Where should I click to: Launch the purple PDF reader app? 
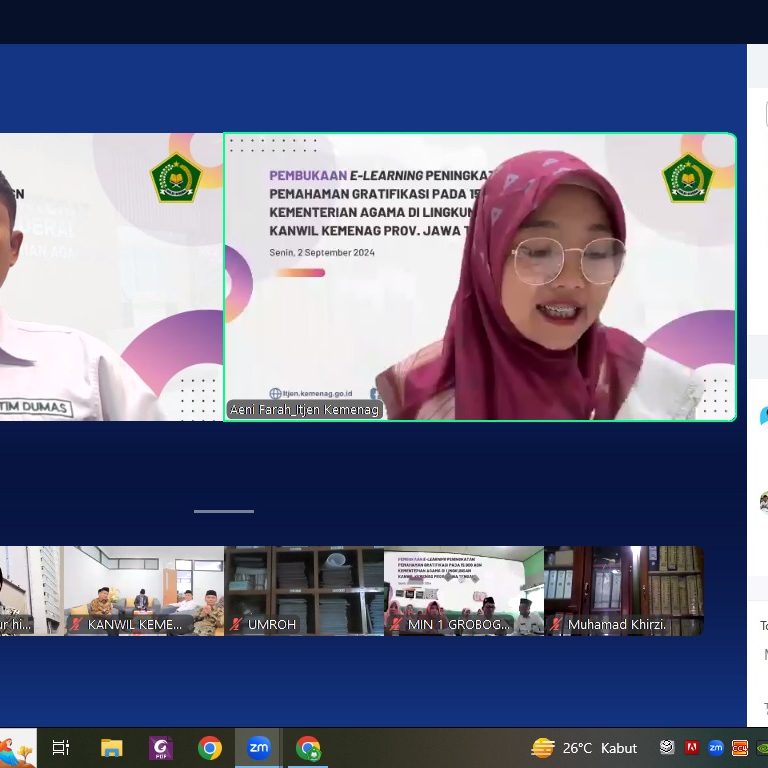click(x=161, y=748)
